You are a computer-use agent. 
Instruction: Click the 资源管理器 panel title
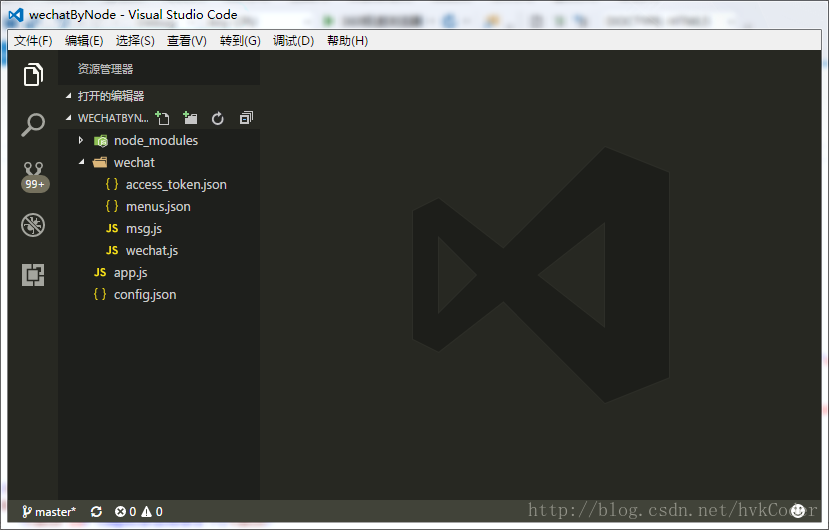pyautogui.click(x=105, y=69)
